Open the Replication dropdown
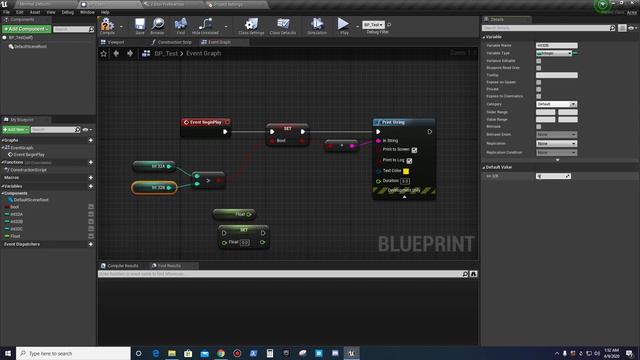640x360 pixels. tap(556, 144)
